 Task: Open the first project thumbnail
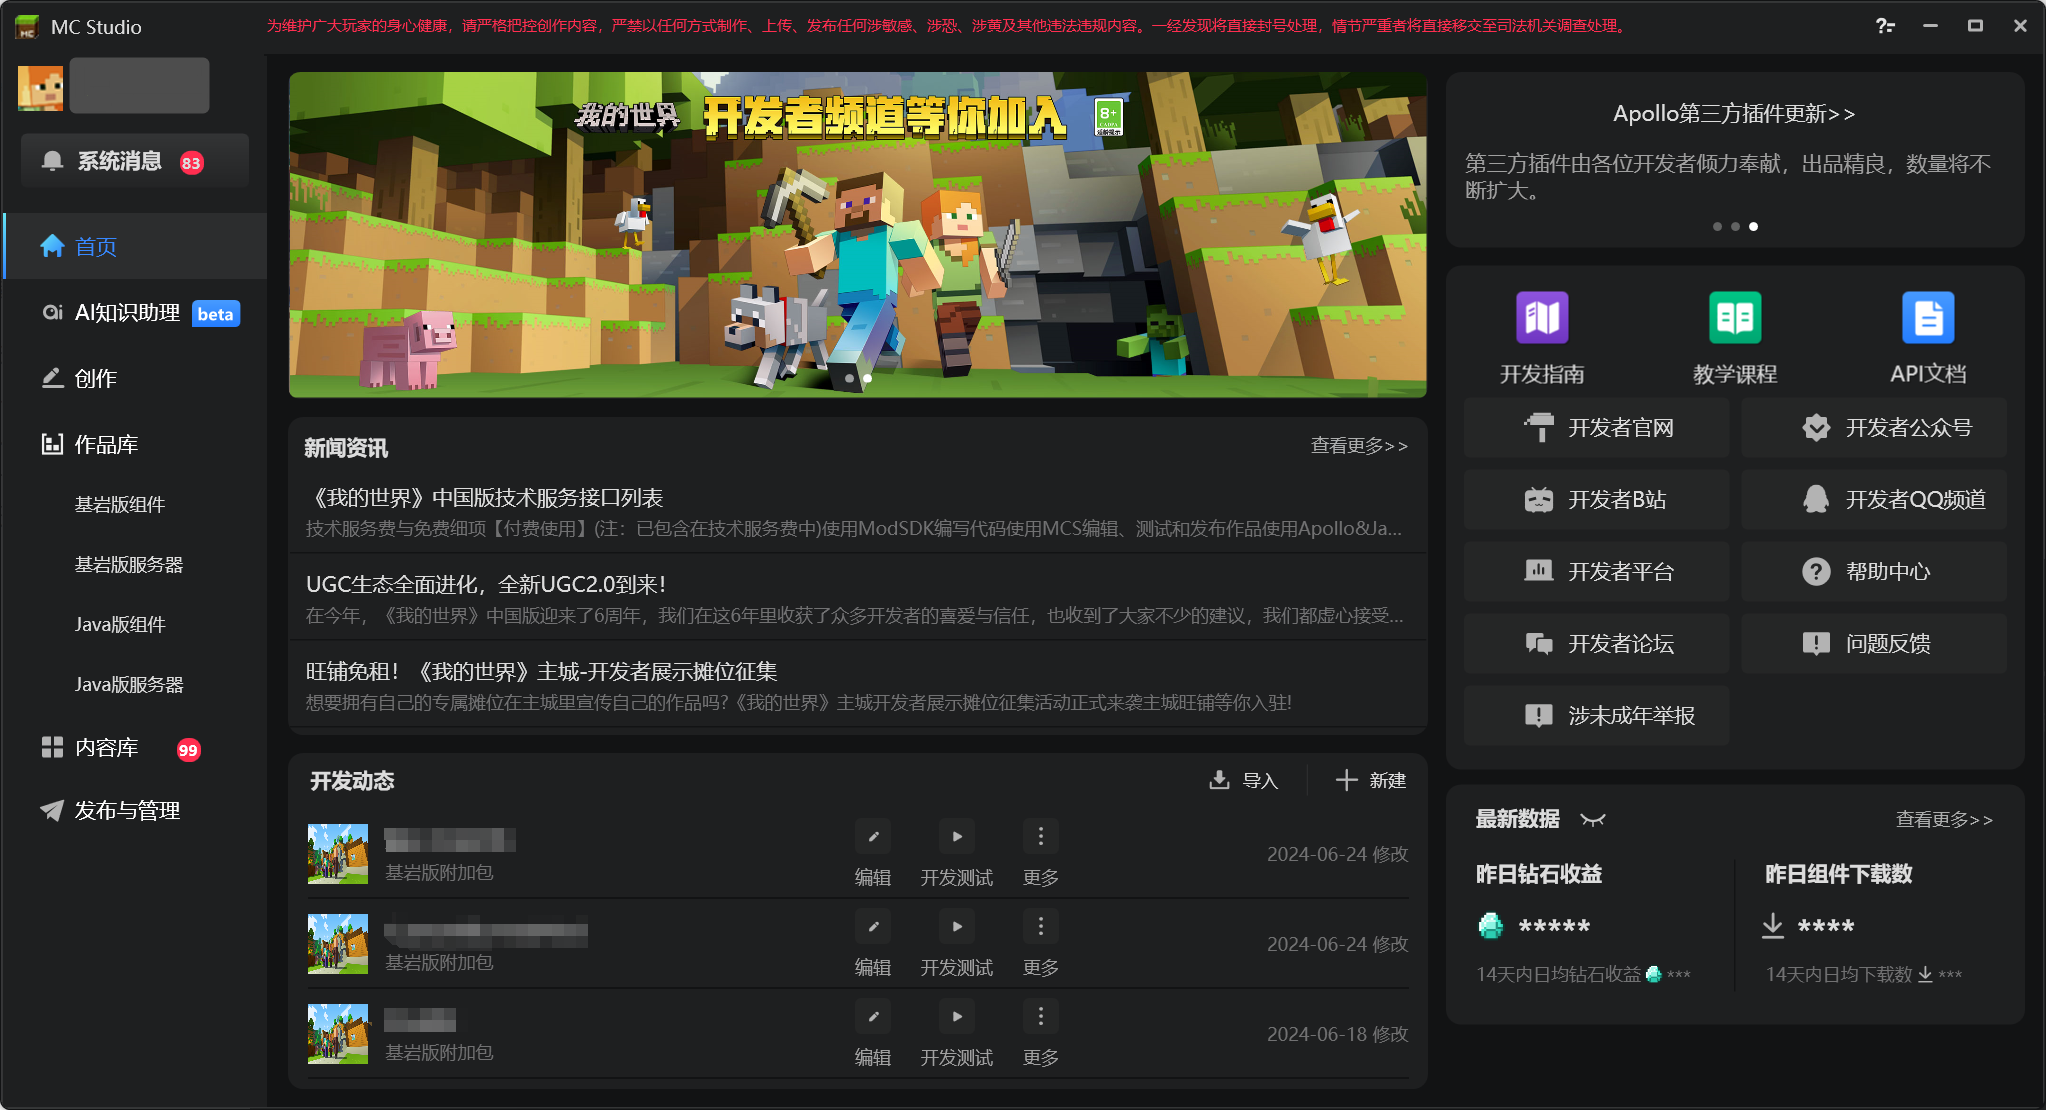click(338, 853)
